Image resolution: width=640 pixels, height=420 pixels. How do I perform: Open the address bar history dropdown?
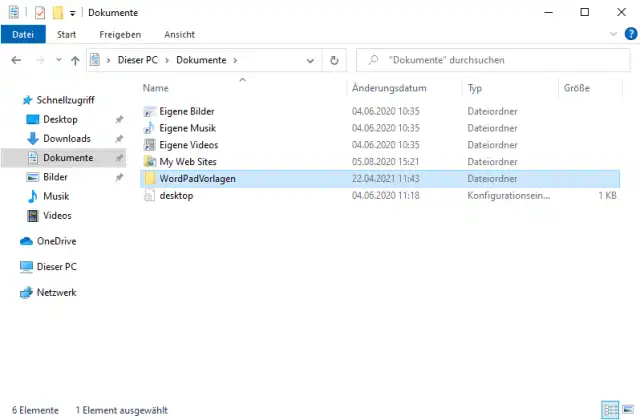(x=310, y=61)
